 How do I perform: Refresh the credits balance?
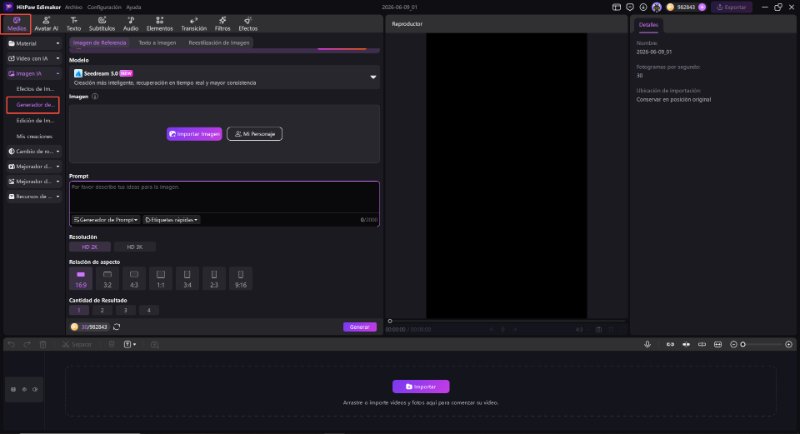coord(117,327)
